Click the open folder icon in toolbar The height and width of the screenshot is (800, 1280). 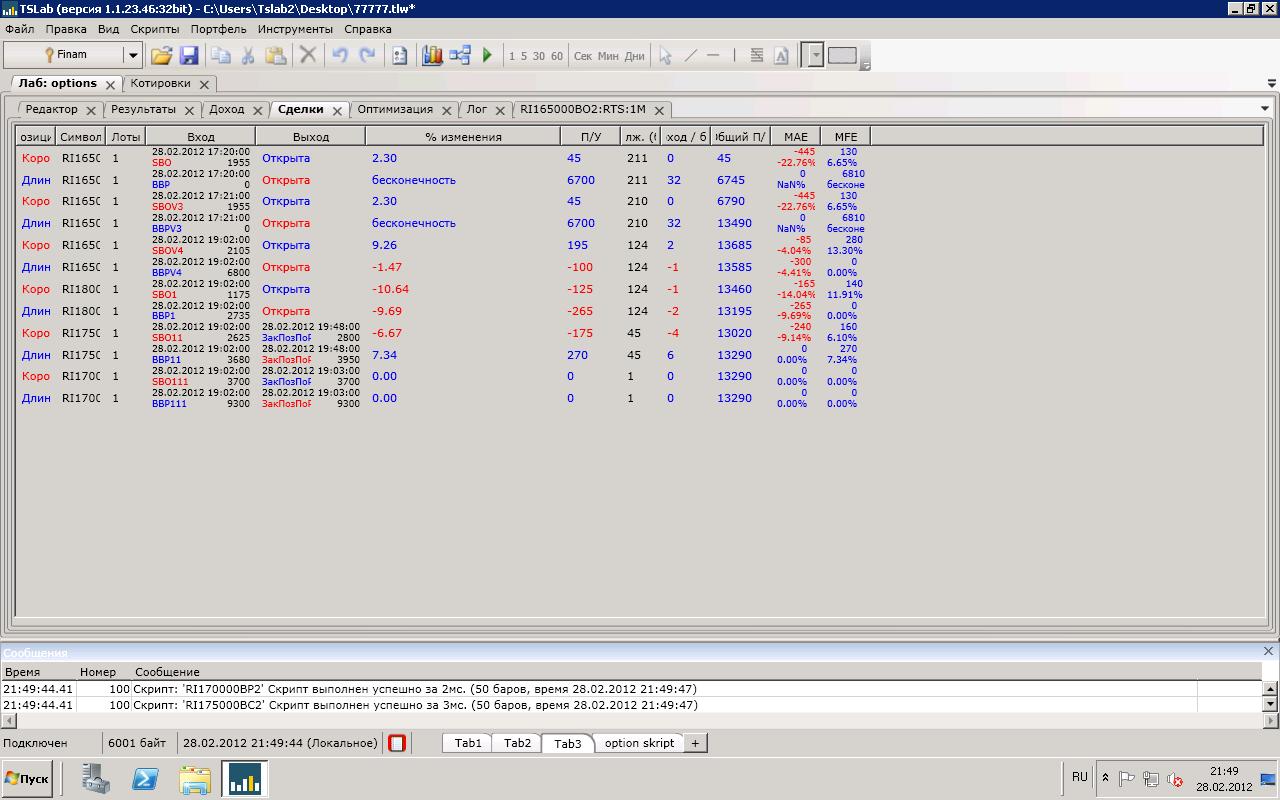161,56
